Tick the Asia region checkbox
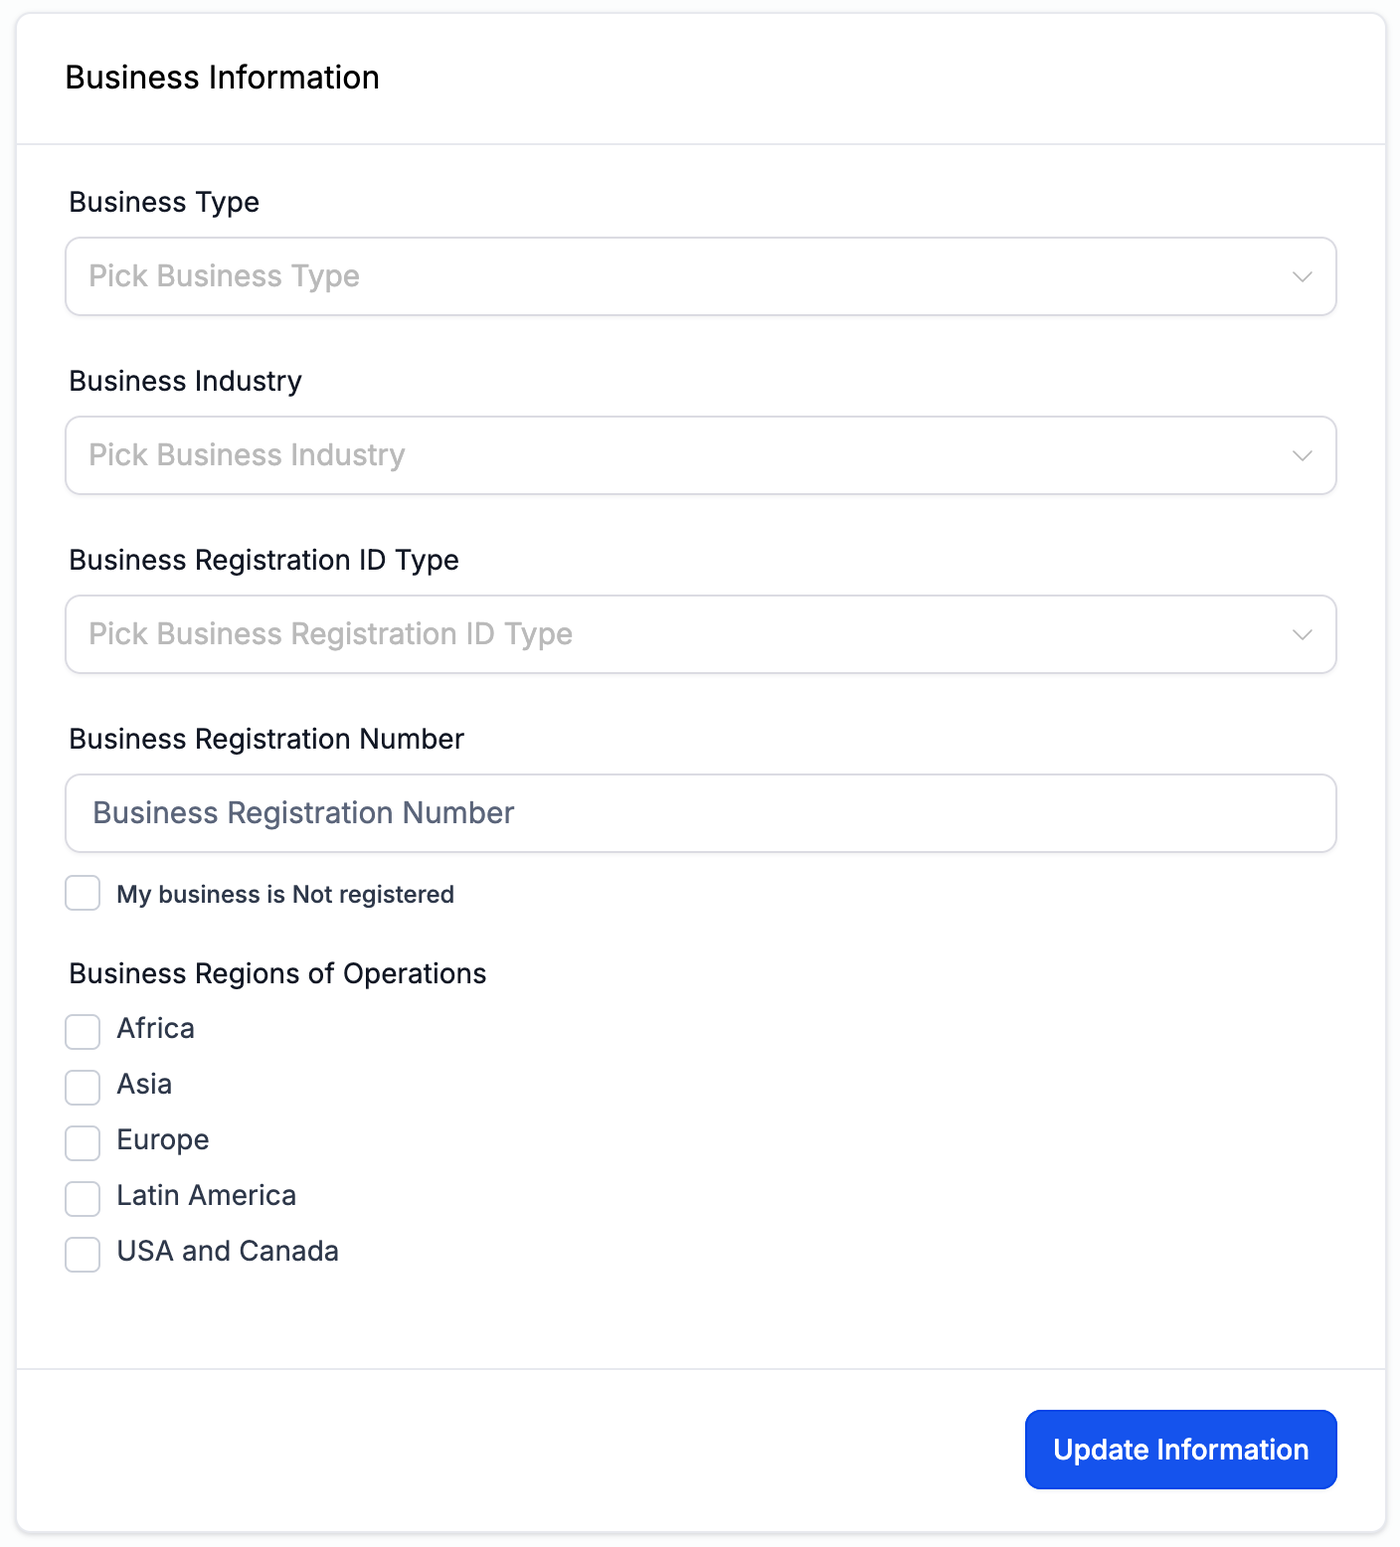1400x1547 pixels. coord(83,1087)
